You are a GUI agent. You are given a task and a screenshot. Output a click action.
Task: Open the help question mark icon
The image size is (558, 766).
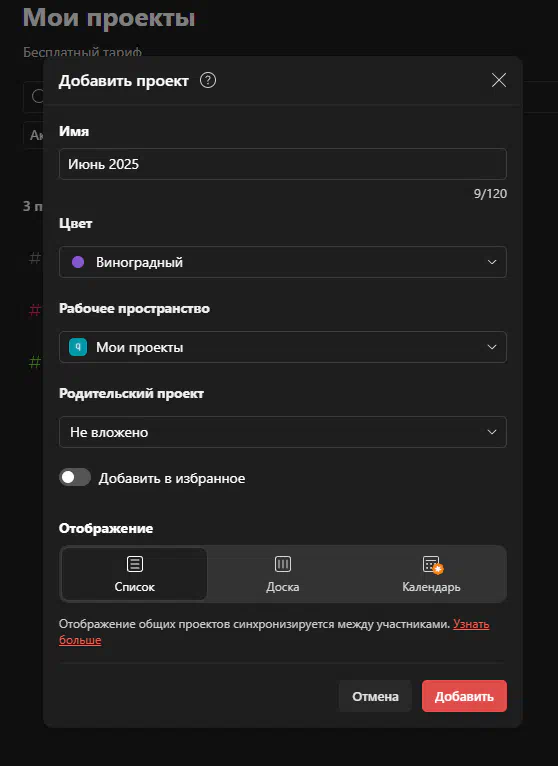click(208, 80)
